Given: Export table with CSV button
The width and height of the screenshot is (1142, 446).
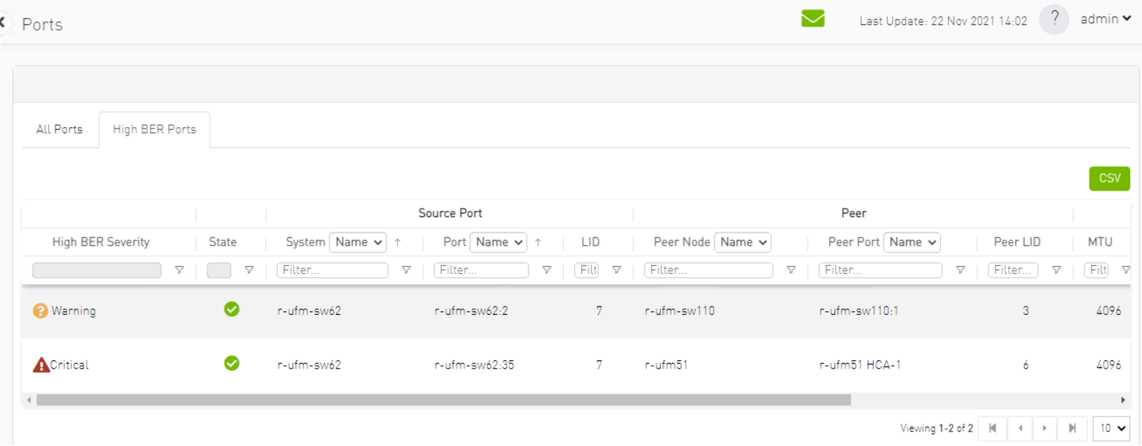Looking at the screenshot, I should point(1109,178).
